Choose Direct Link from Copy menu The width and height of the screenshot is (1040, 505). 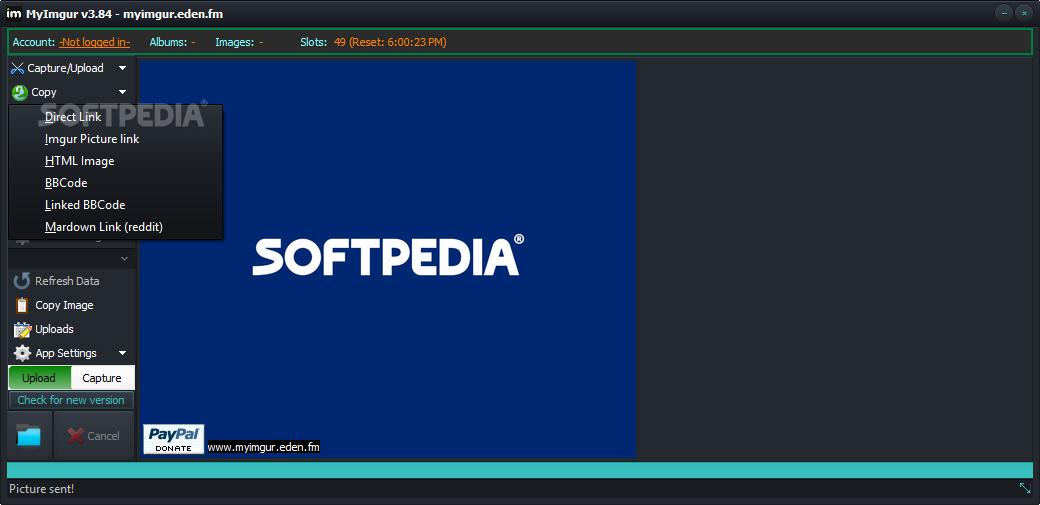(115, 117)
